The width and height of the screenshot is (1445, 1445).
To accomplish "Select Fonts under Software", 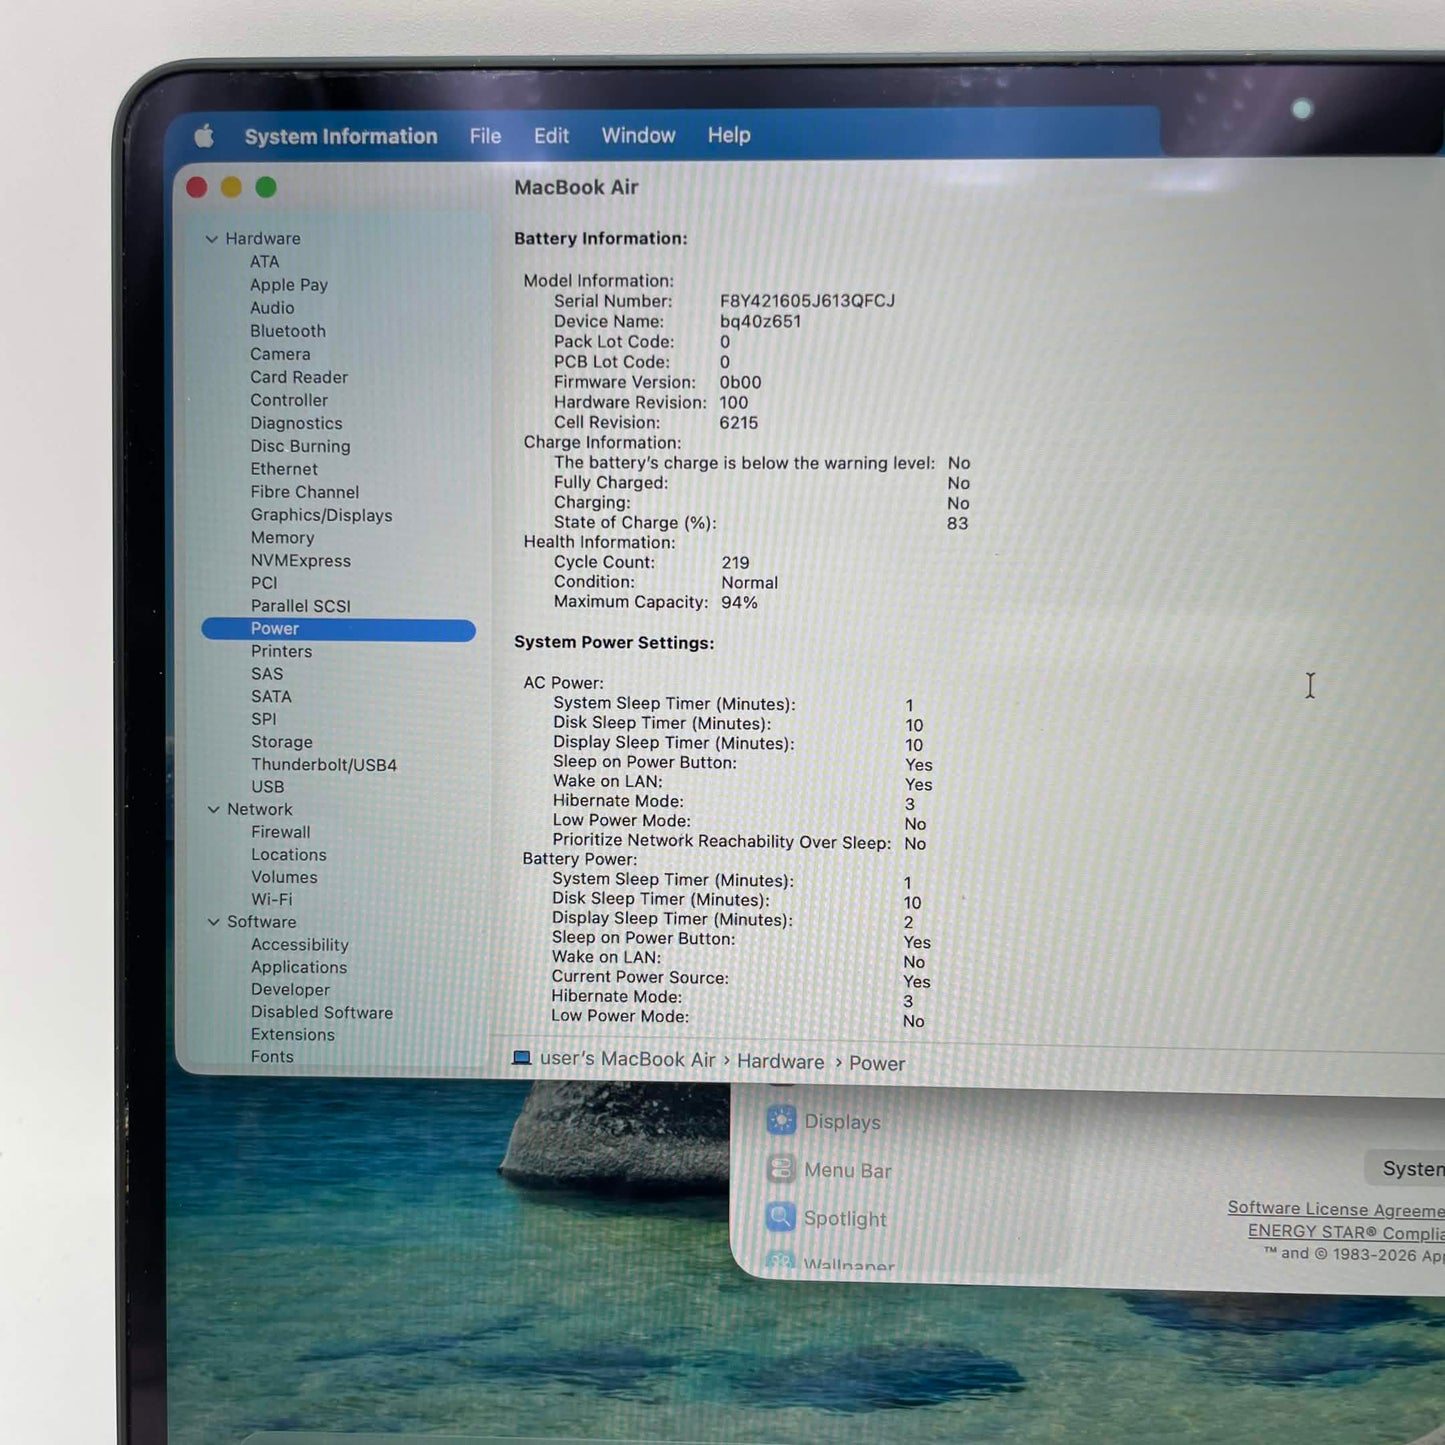I will tap(272, 1057).
